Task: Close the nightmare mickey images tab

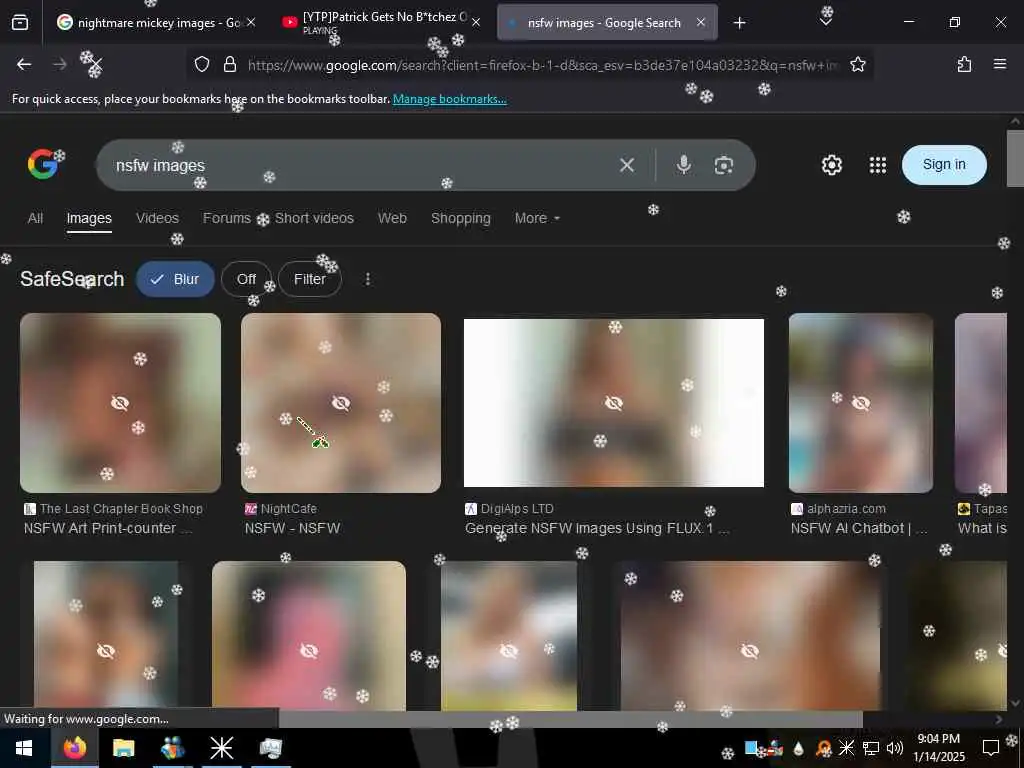Action: coord(251,23)
